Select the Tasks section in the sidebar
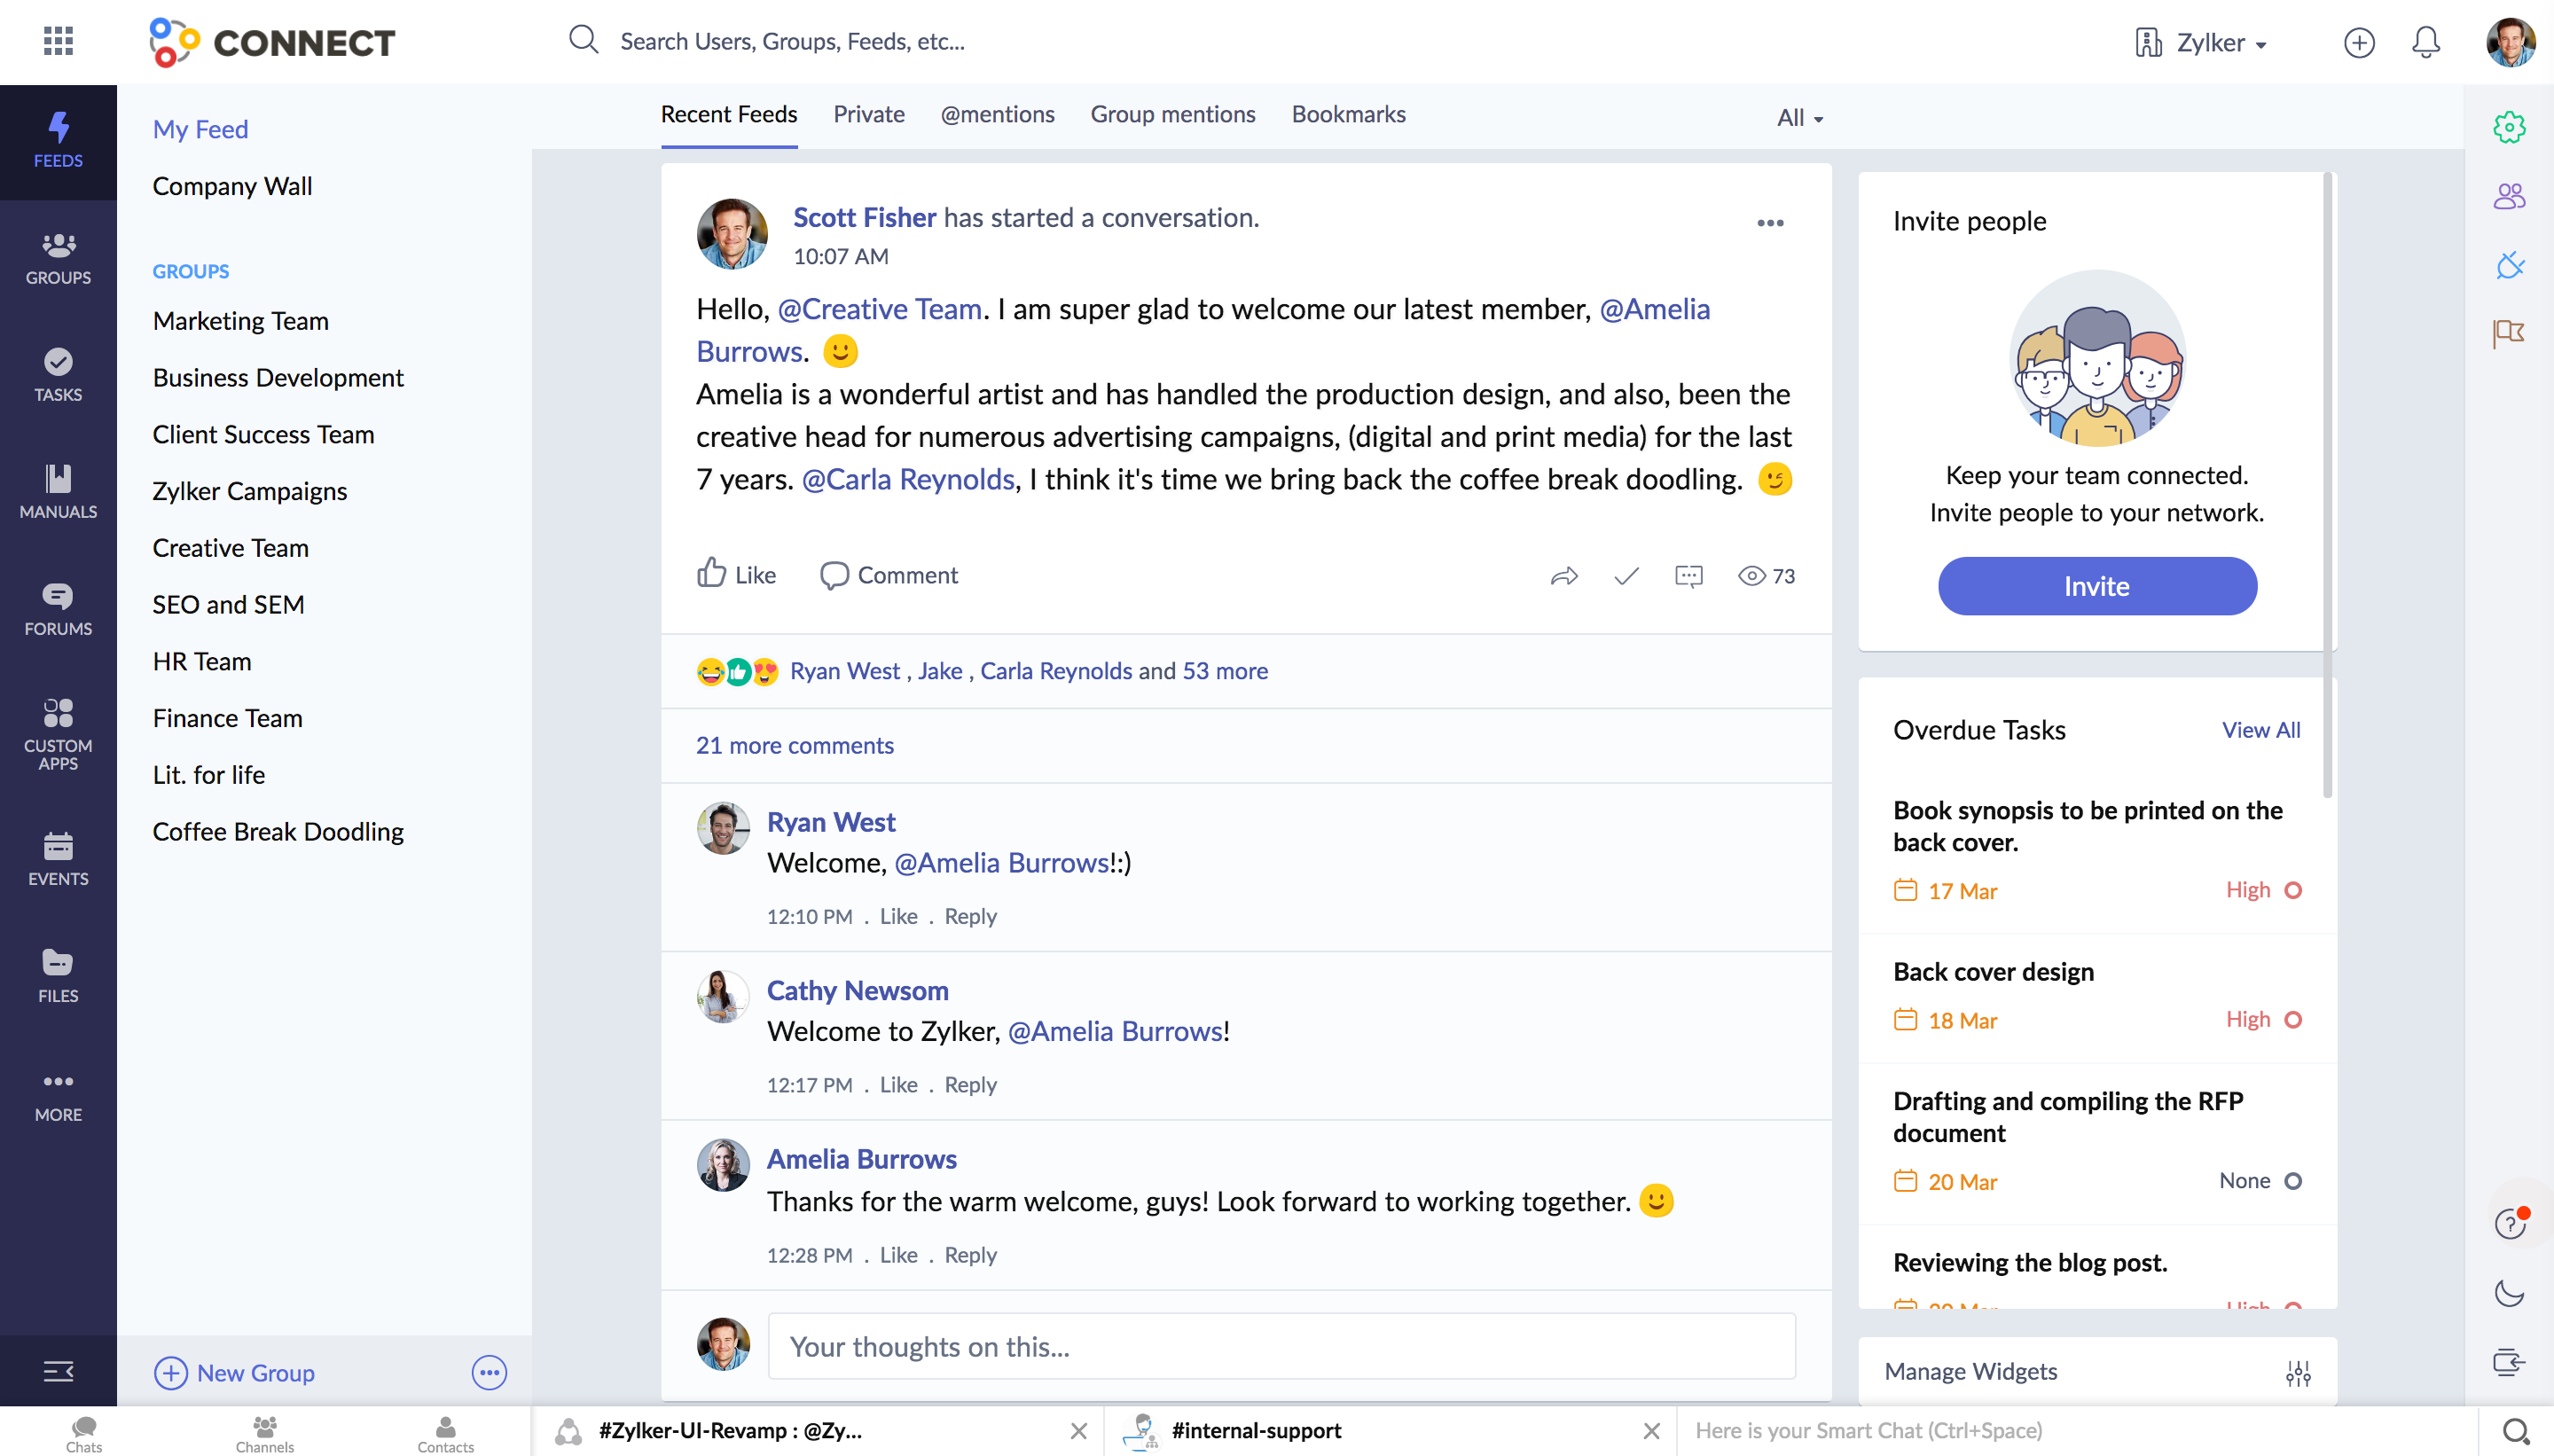The image size is (2554, 1456). [x=57, y=375]
